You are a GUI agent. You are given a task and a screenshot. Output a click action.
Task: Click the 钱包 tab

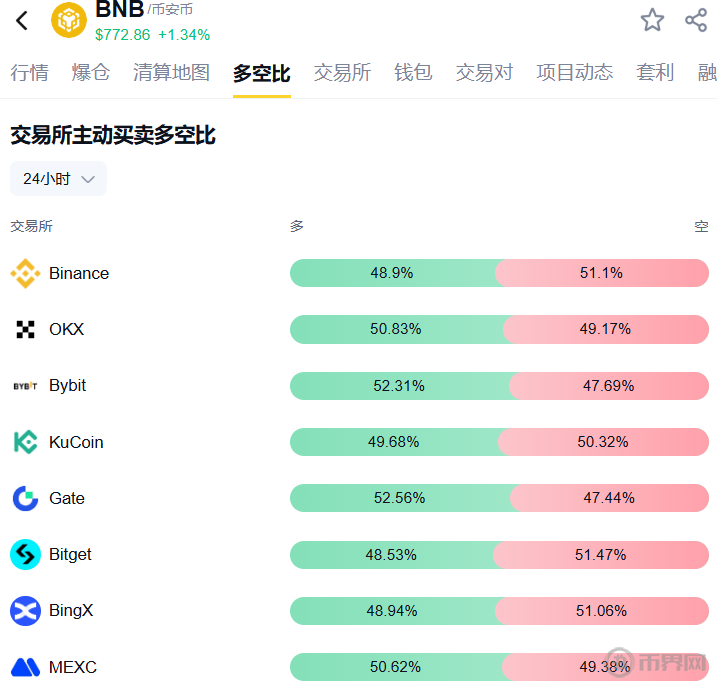pos(413,73)
